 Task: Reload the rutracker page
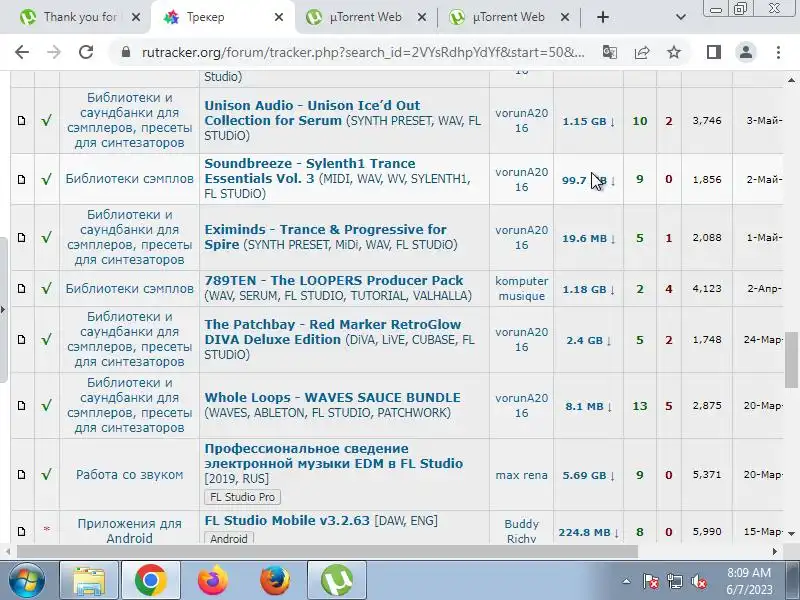coord(86,52)
